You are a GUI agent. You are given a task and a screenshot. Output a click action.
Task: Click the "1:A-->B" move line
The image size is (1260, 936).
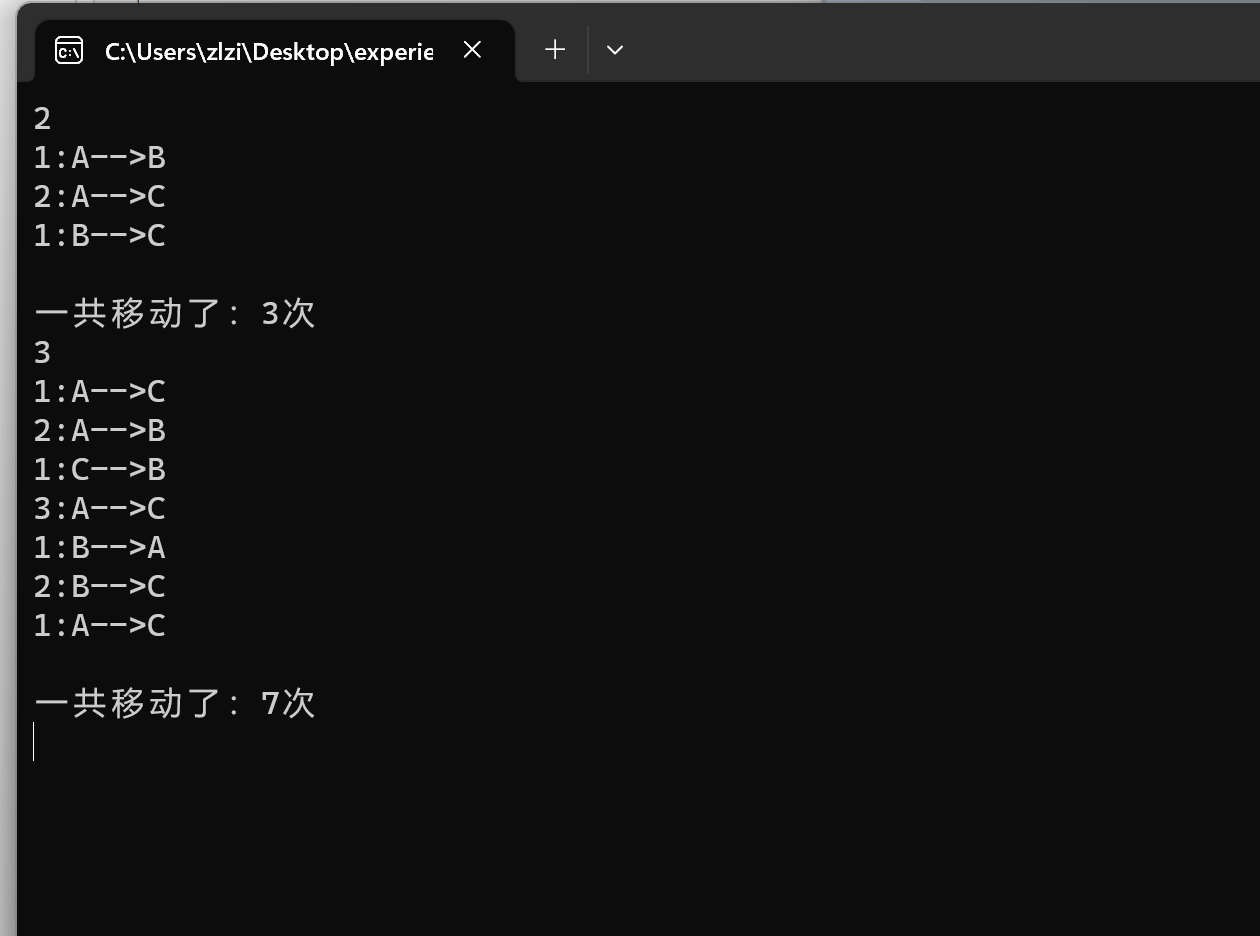coord(99,157)
